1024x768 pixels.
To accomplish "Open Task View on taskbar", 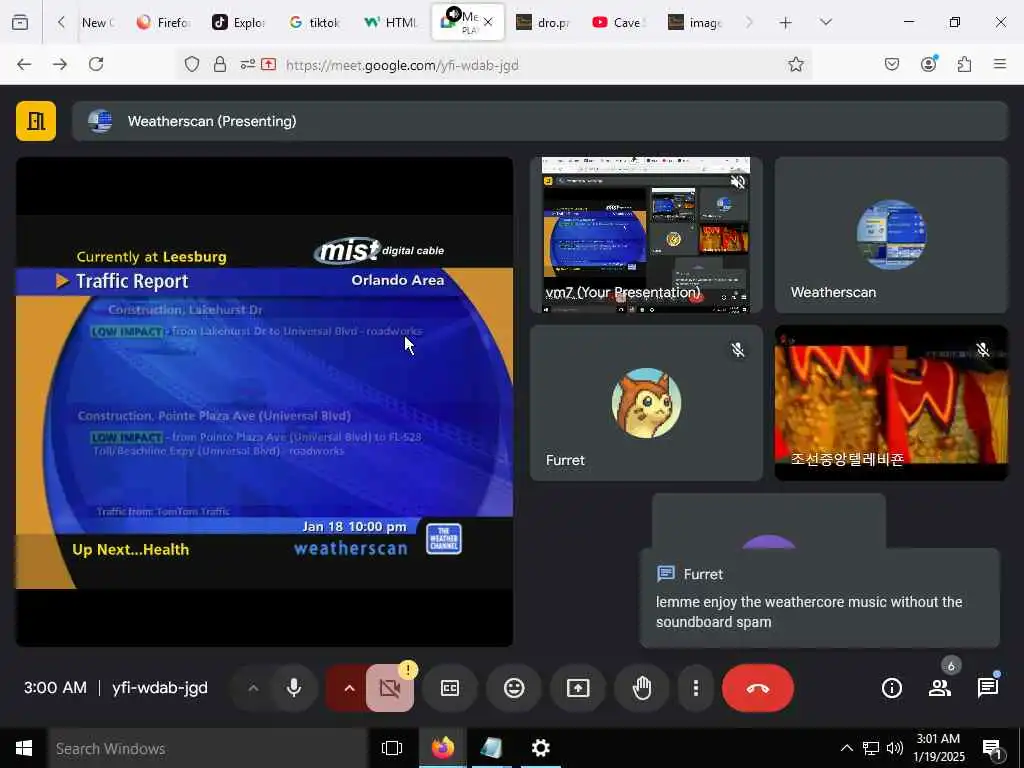I will pos(392,748).
